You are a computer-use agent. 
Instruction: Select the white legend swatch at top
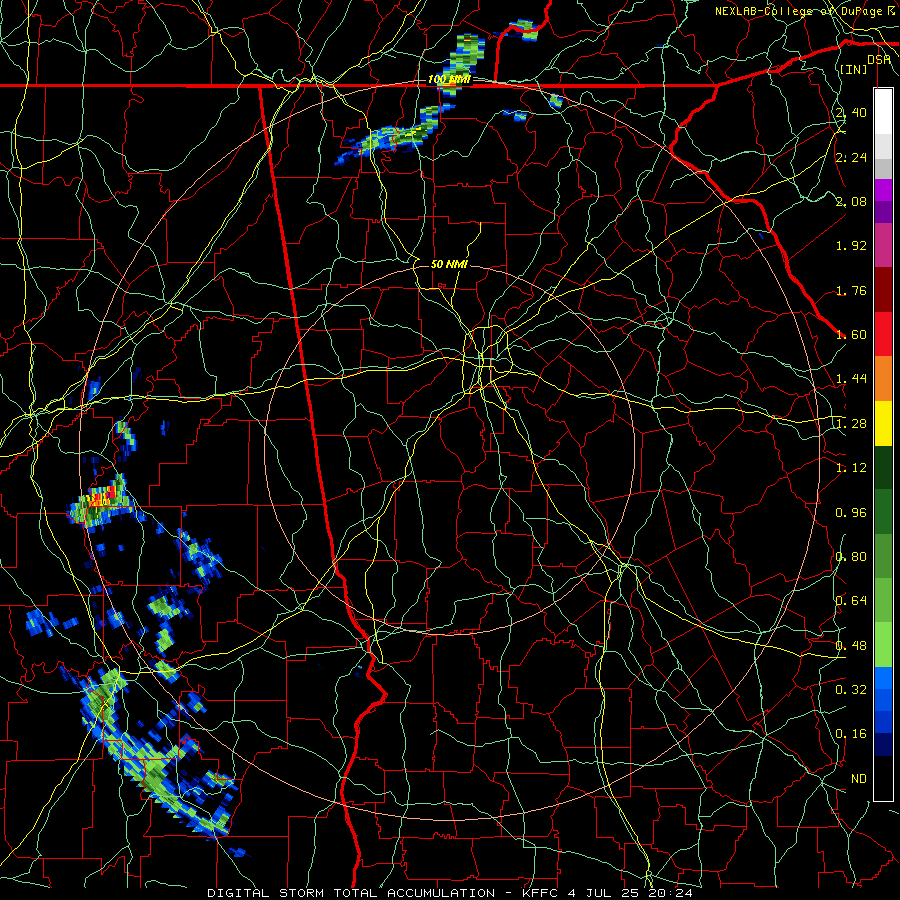click(x=883, y=111)
